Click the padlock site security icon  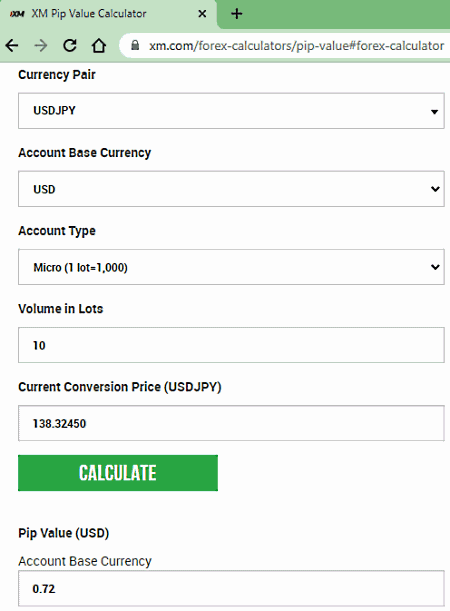135,46
